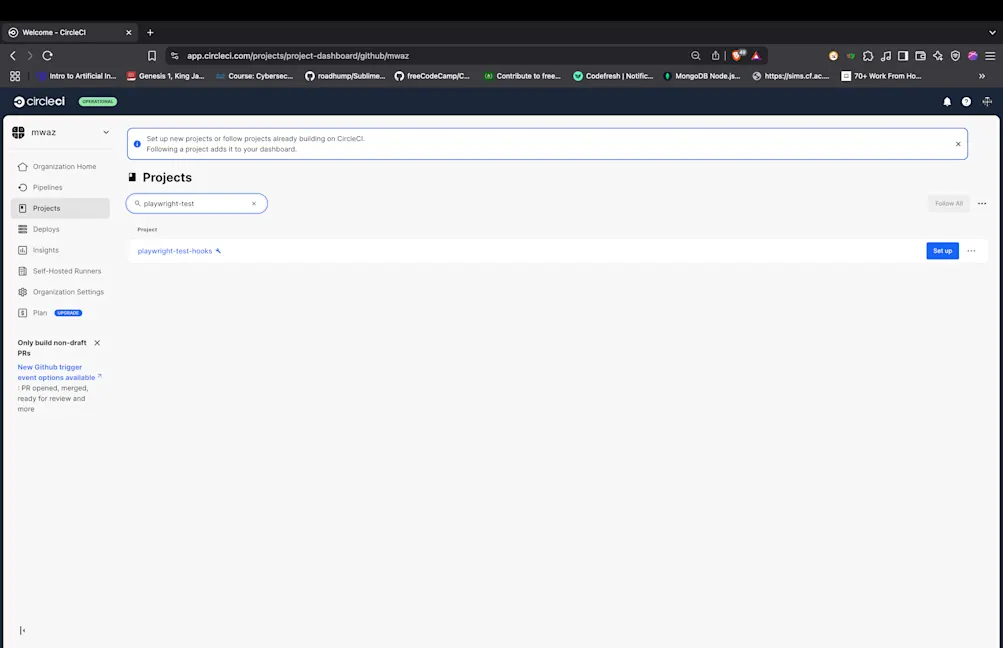Image resolution: width=1003 pixels, height=648 pixels.
Task: Open the help question mark icon
Action: tap(966, 102)
